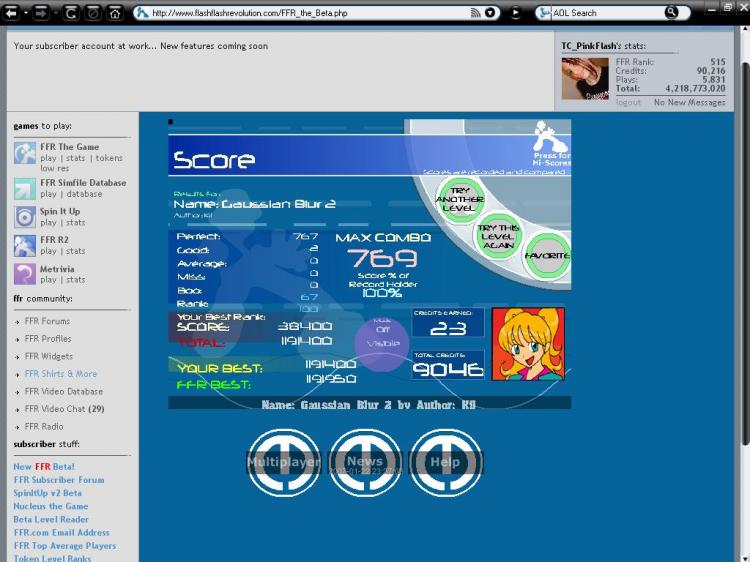The width and height of the screenshot is (750, 562).
Task: Click the Go arrow next to the address bar
Action: click(515, 13)
